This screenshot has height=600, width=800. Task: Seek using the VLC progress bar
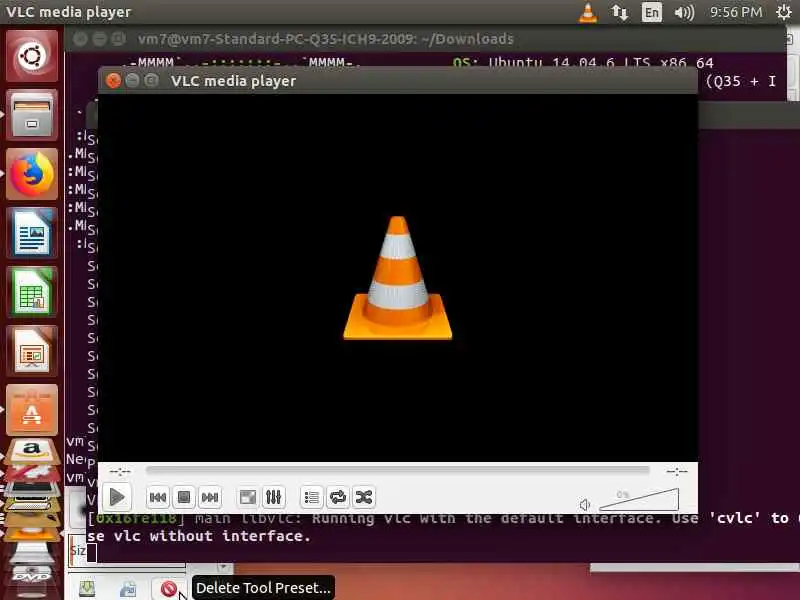point(397,470)
